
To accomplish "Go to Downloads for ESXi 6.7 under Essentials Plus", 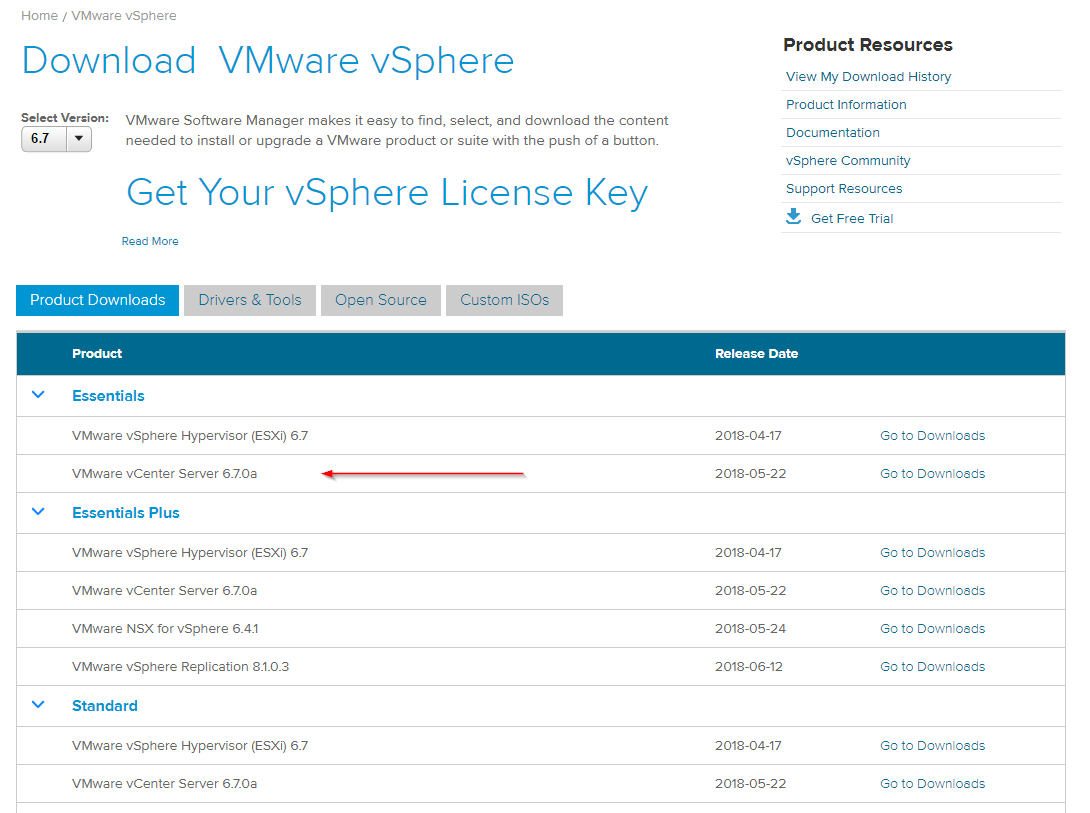I will pos(932,552).
